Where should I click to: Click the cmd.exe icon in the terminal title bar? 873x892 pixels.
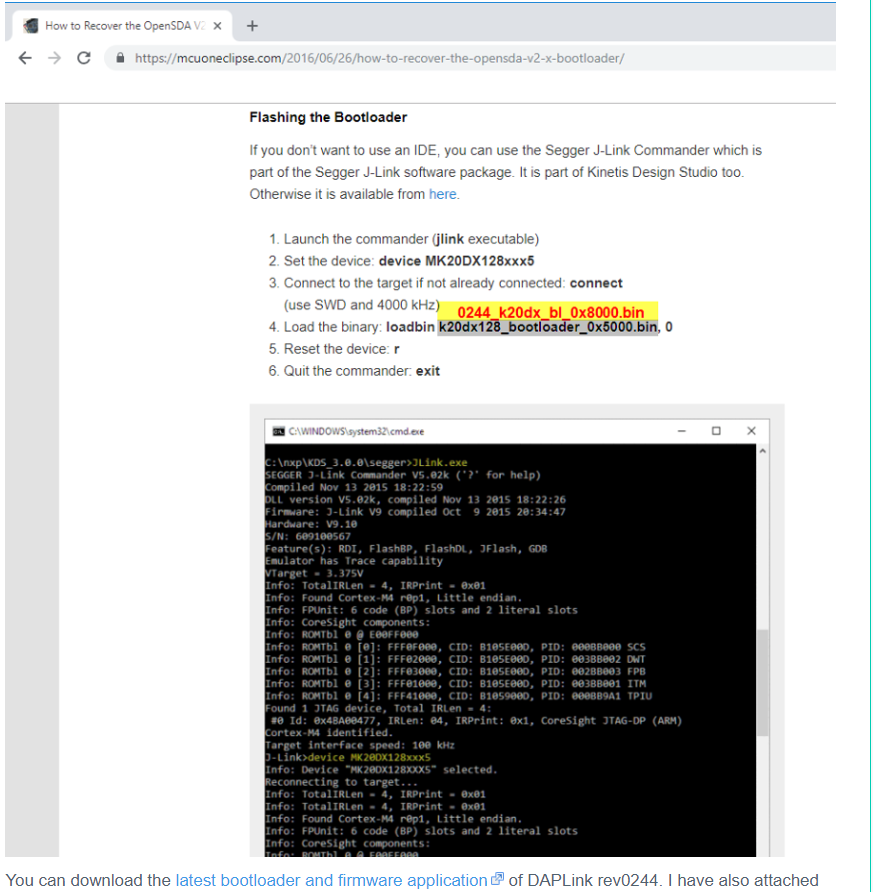tap(279, 431)
